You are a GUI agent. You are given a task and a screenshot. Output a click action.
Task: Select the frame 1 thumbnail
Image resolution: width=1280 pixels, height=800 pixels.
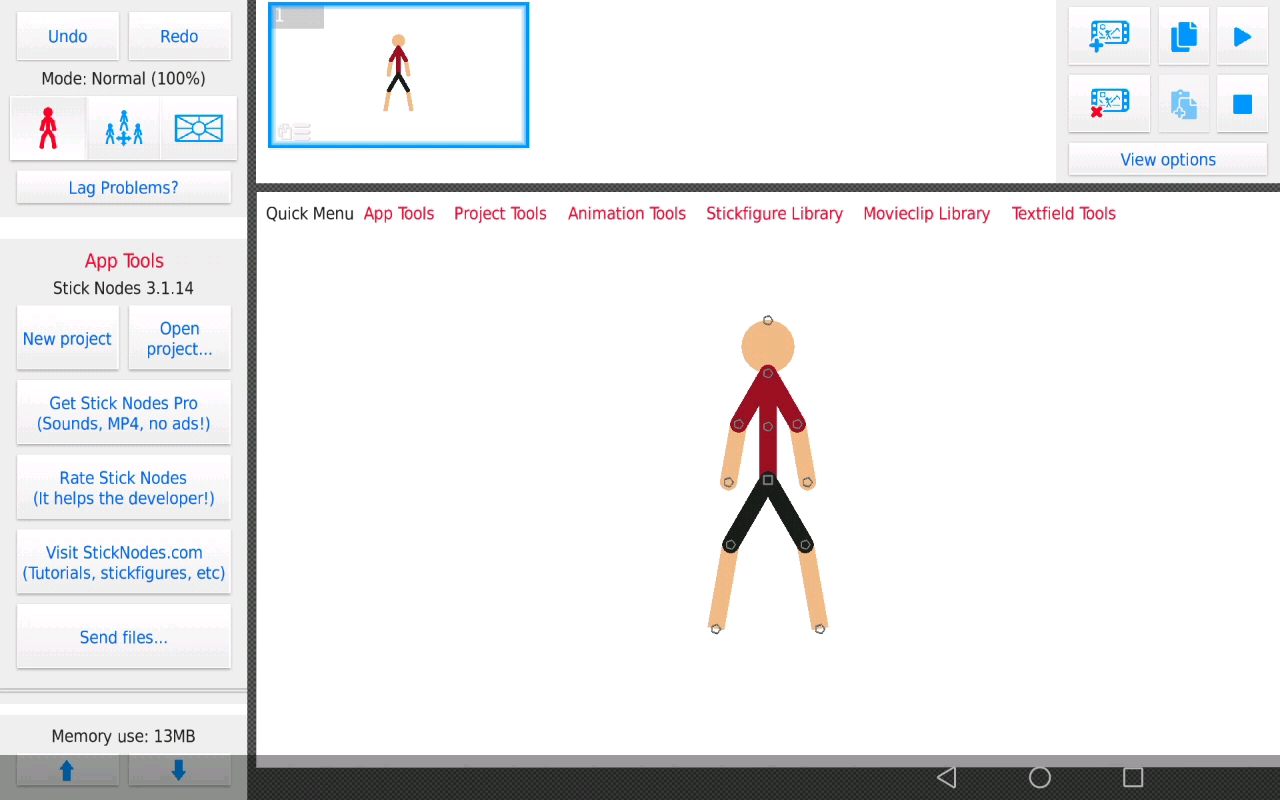(x=398, y=75)
